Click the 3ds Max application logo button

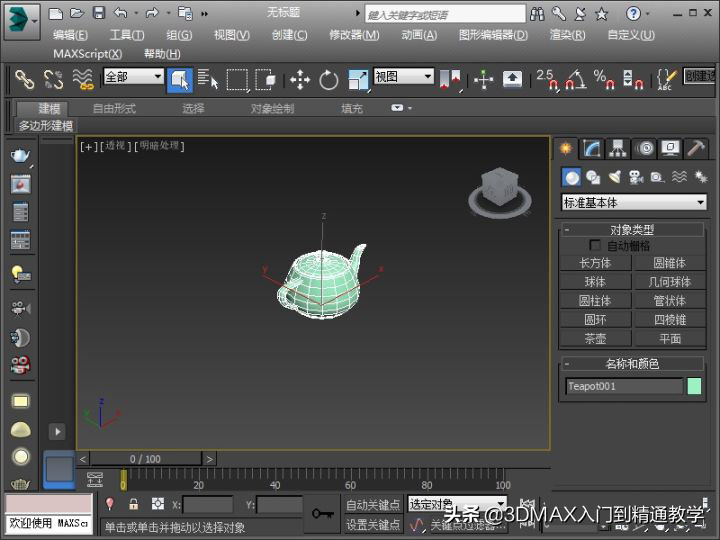coord(22,22)
